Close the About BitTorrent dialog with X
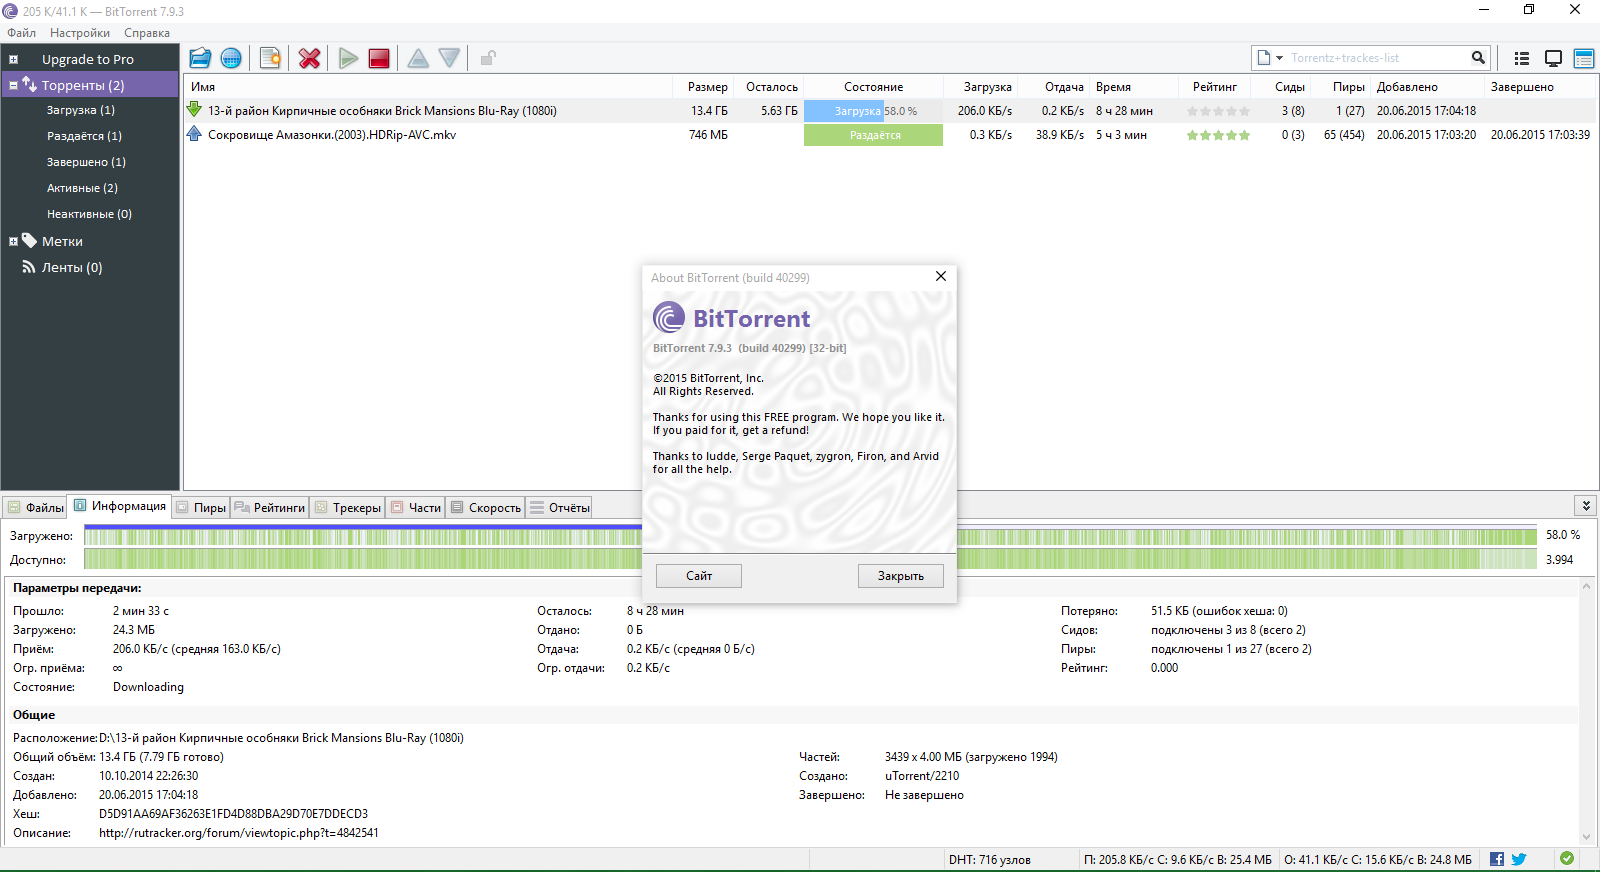The width and height of the screenshot is (1600, 872). click(x=941, y=277)
